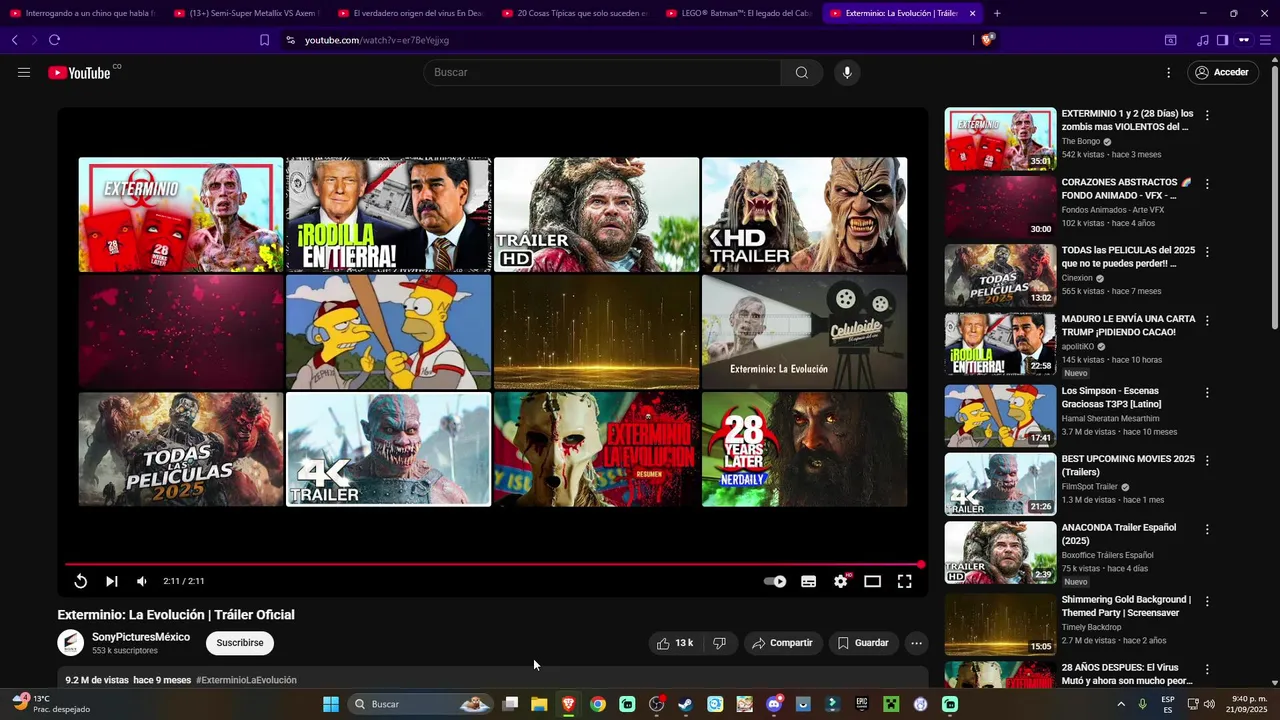Switch to tab 20 Cosas Típicas
1280x720 pixels.
tap(573, 13)
